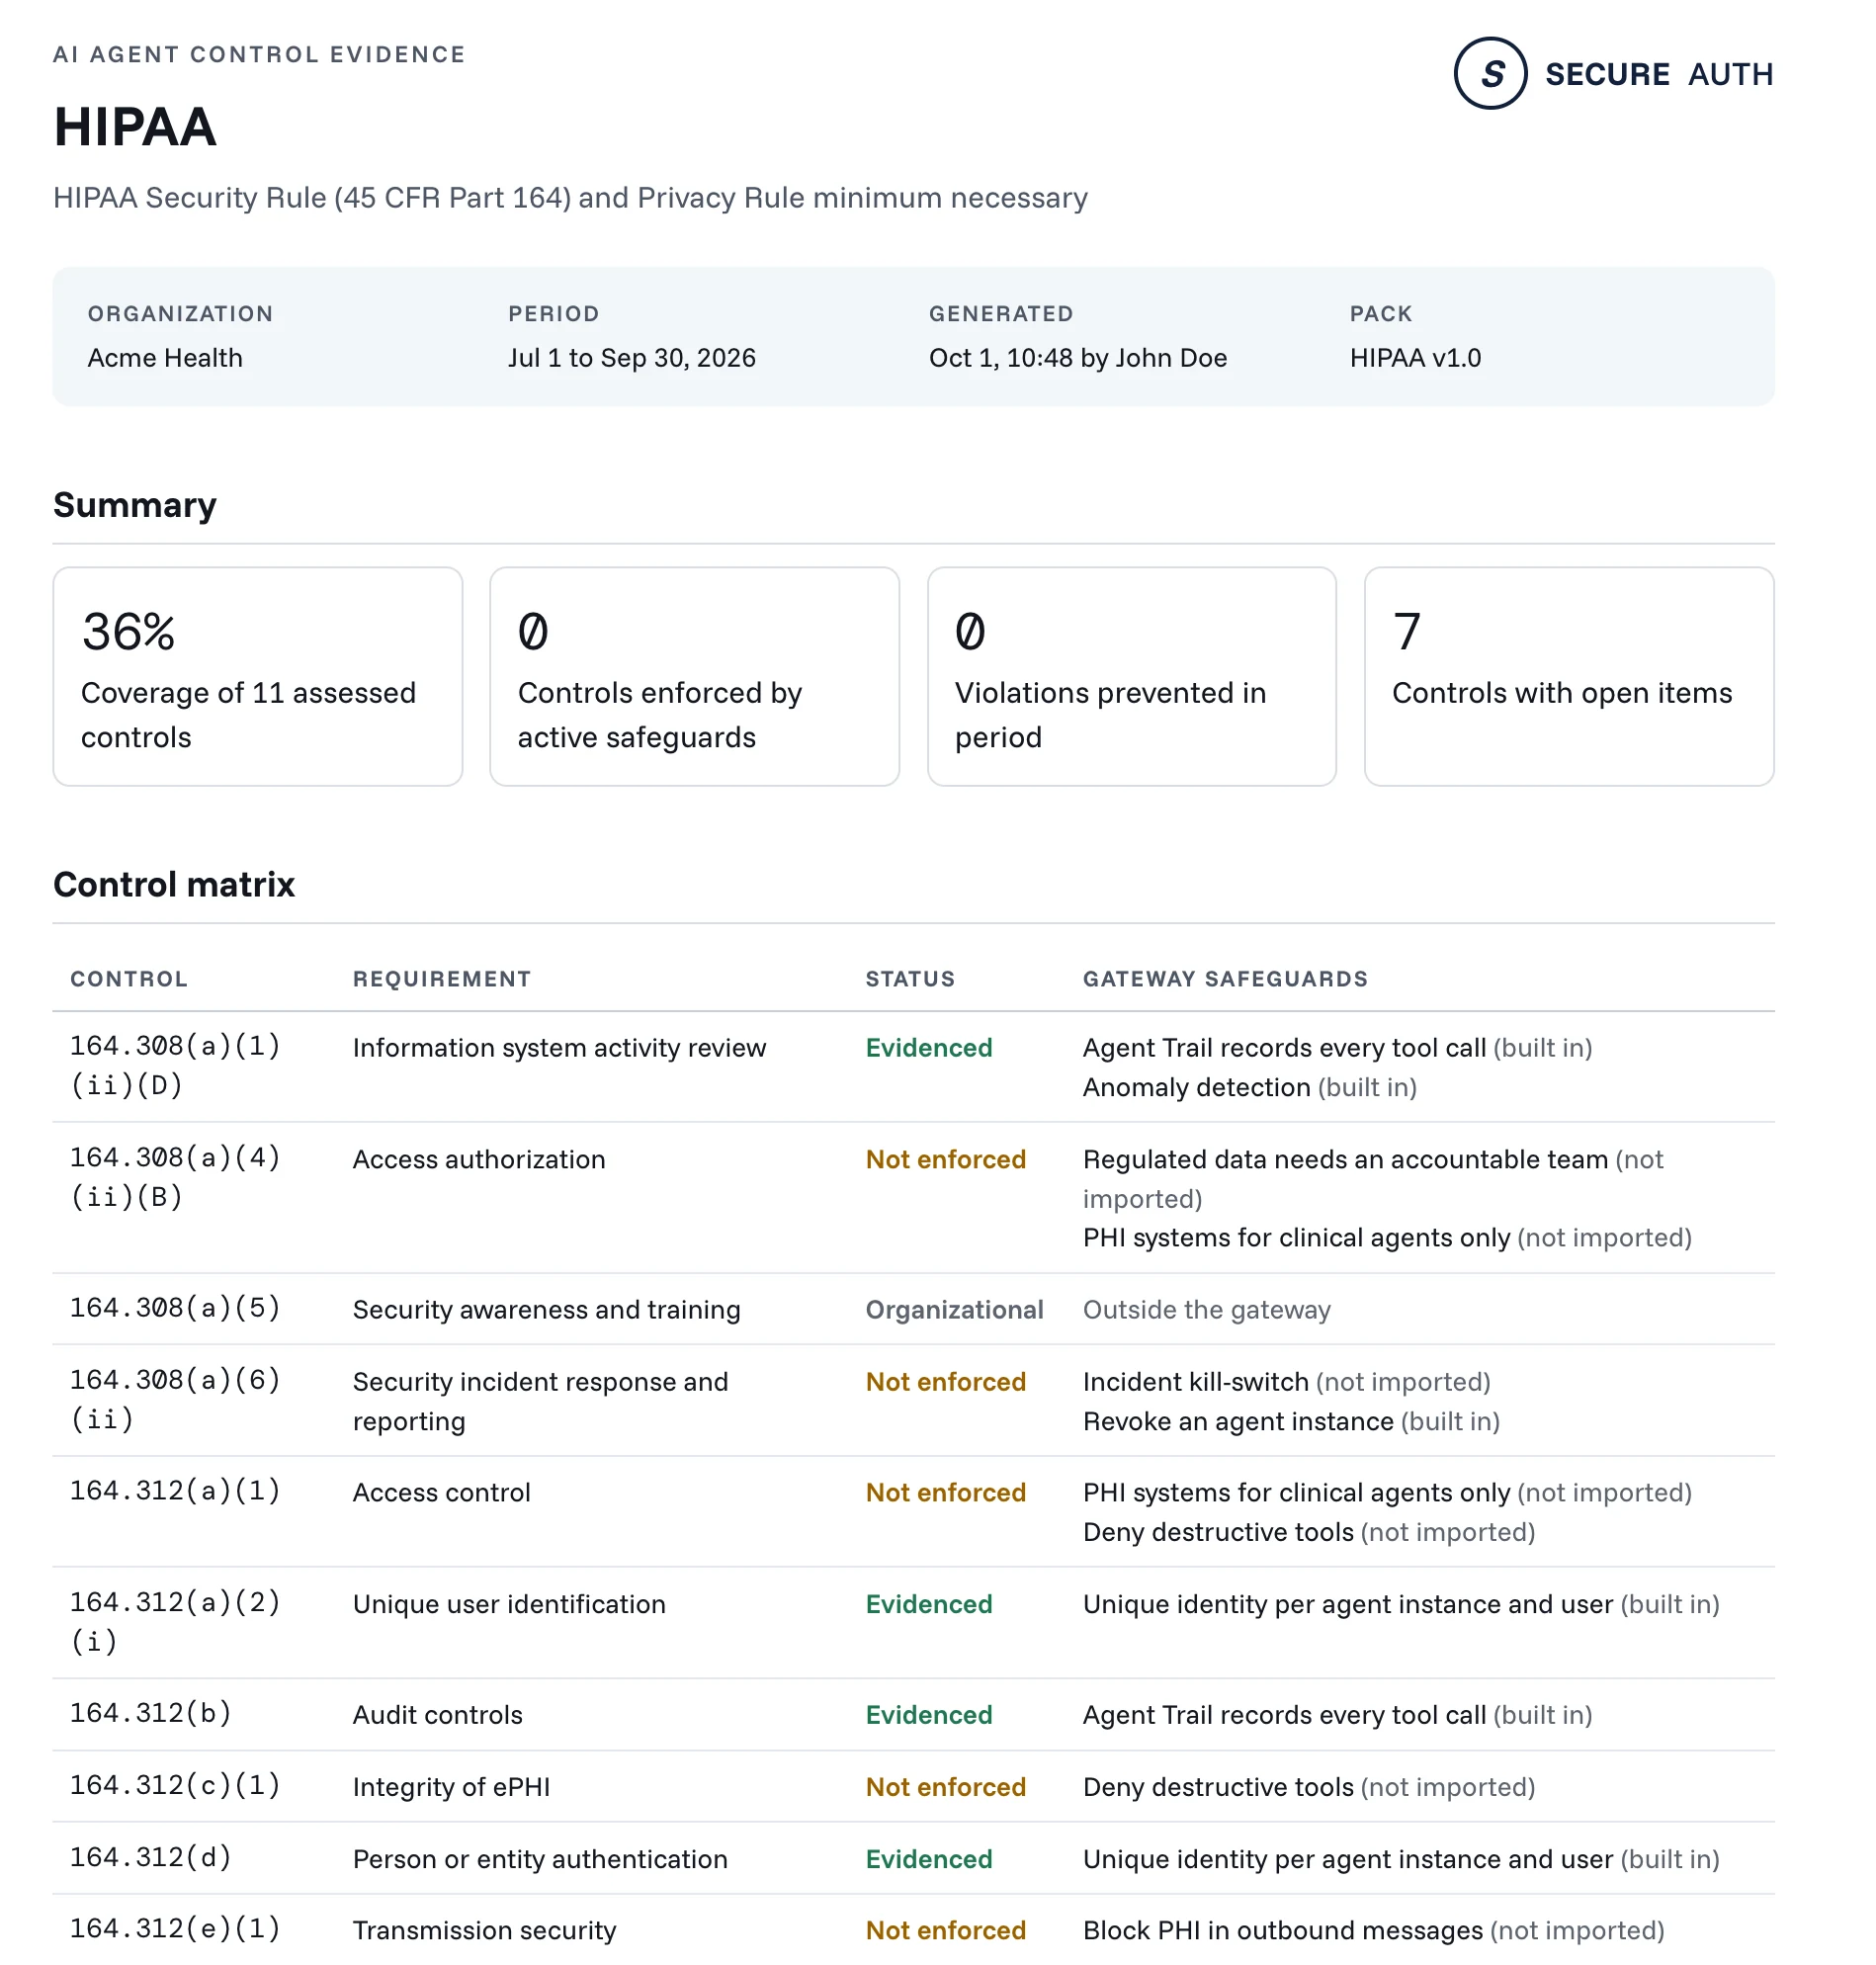This screenshot has width=1876, height=1965.
Task: Click Incident kill-switch (not imported) safeguard
Action: (x=1286, y=1381)
